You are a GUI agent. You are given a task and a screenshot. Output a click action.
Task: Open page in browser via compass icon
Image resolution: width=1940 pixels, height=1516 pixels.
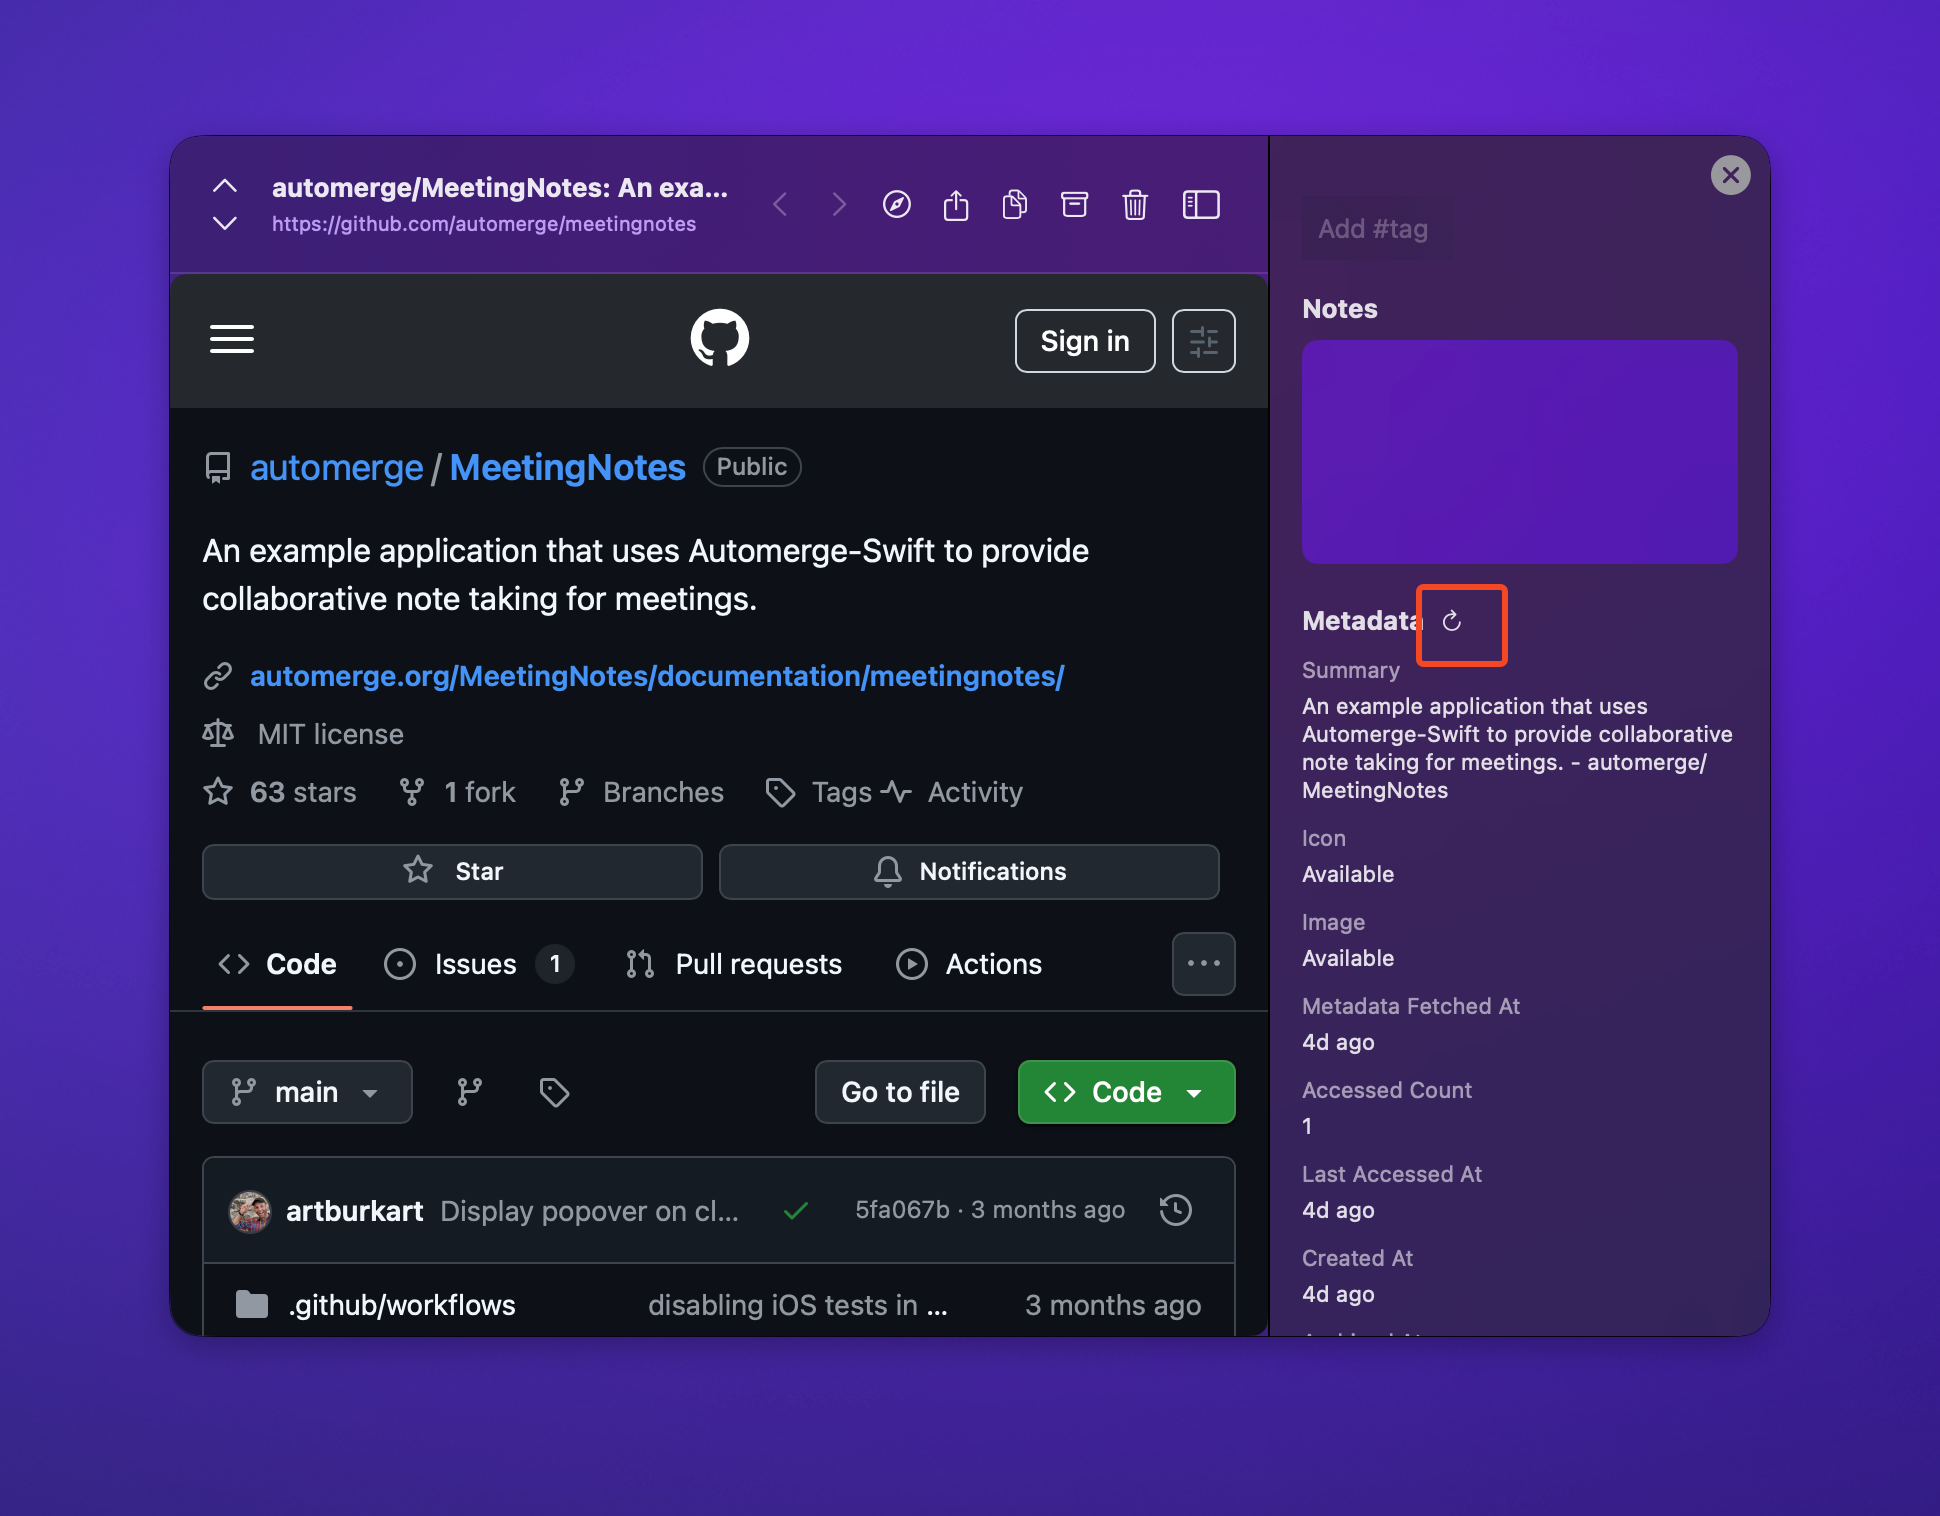point(897,205)
